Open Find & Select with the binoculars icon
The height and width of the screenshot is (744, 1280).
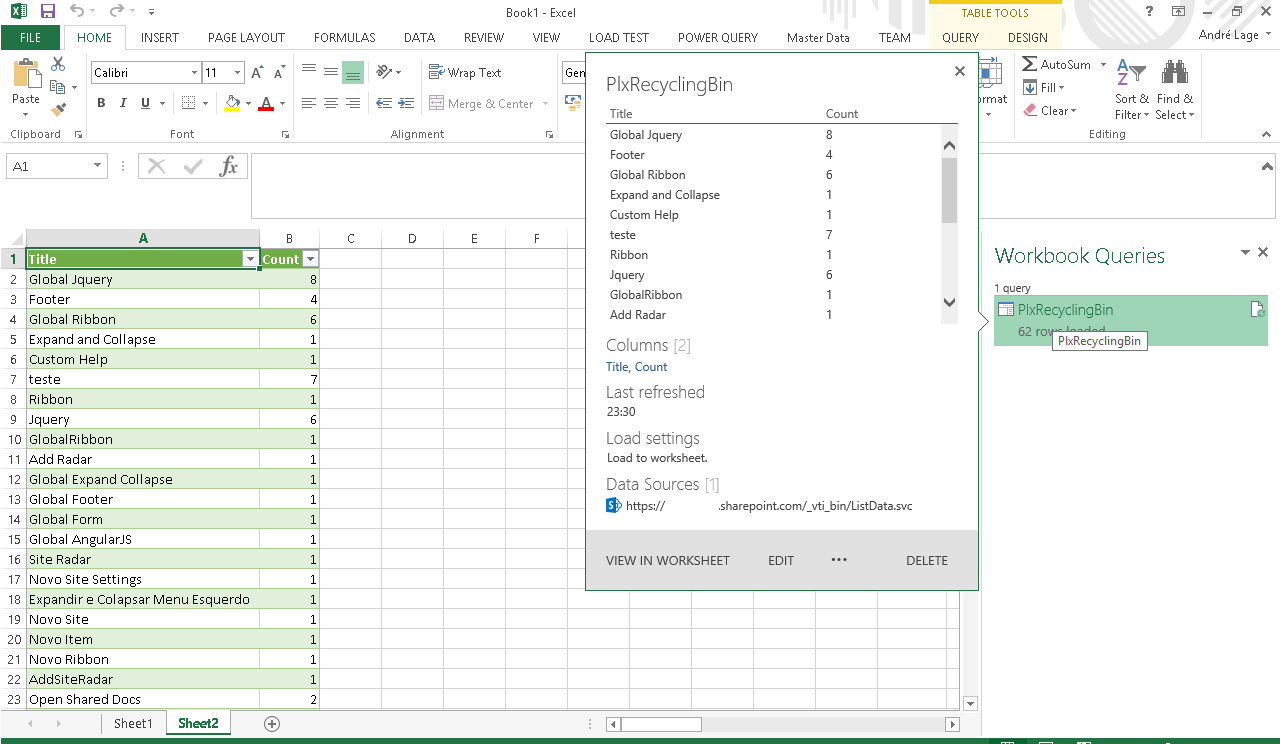click(x=1175, y=90)
